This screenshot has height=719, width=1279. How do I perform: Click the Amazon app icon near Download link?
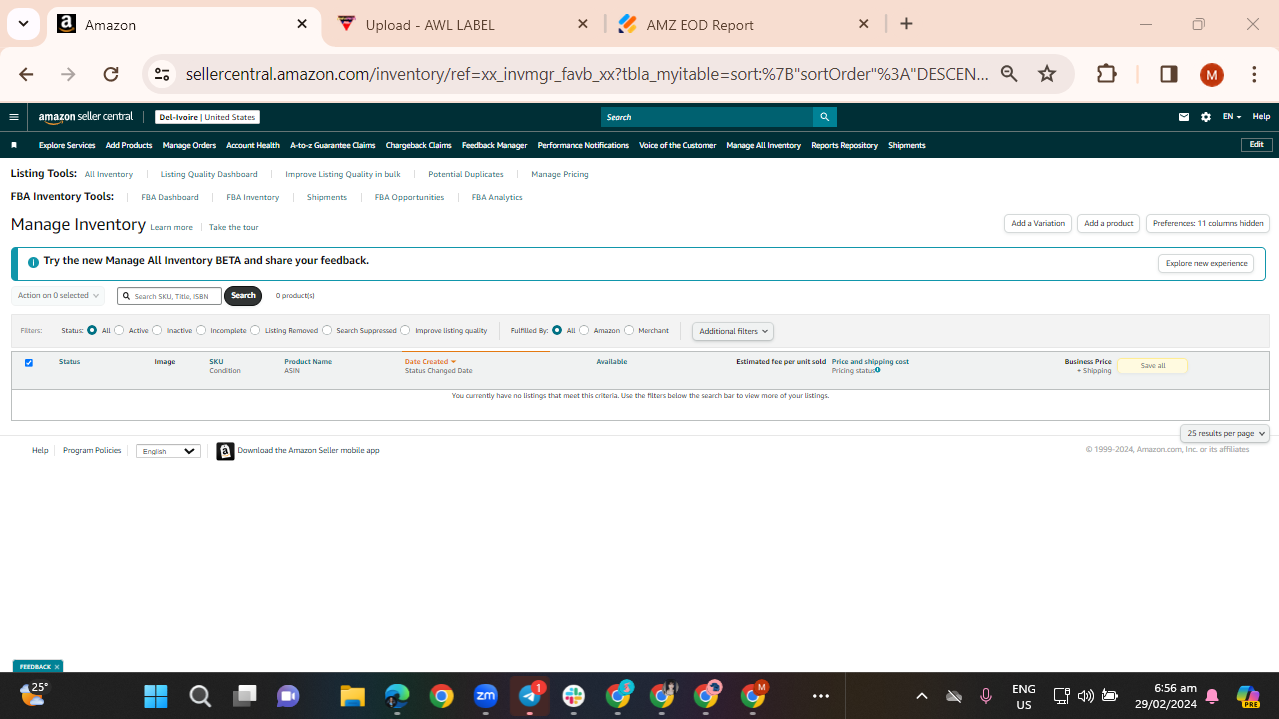(226, 451)
